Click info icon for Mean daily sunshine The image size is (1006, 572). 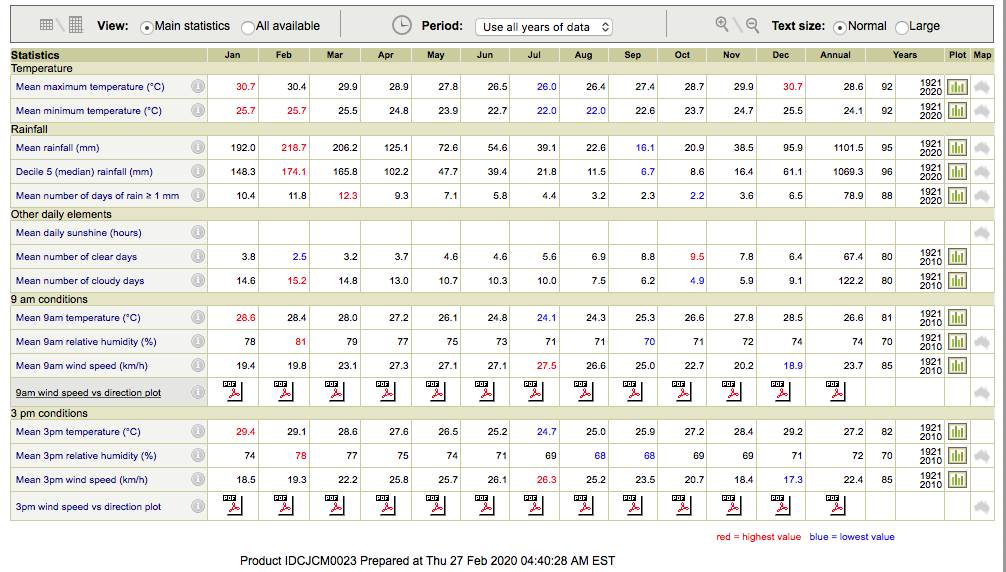click(x=198, y=233)
